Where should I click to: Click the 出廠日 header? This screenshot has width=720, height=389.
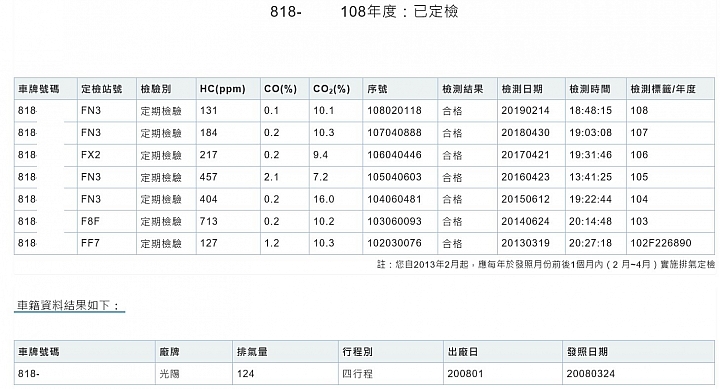pos(463,352)
